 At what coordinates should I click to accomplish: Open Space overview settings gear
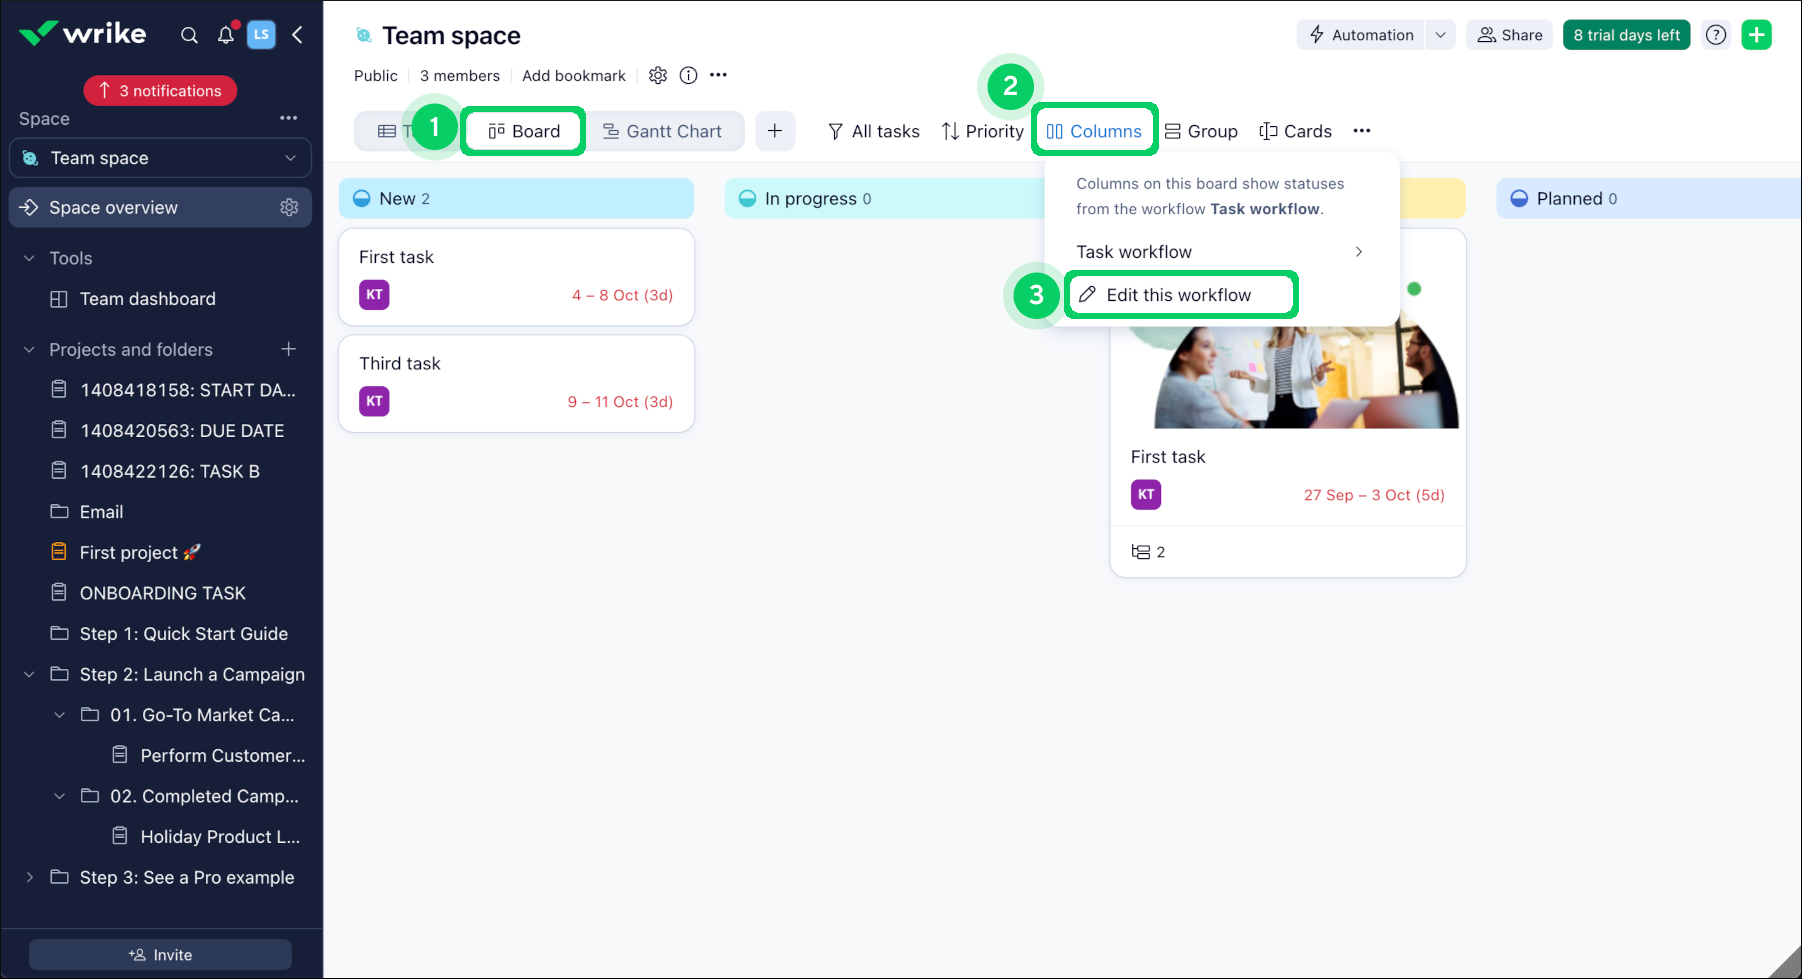coord(290,207)
